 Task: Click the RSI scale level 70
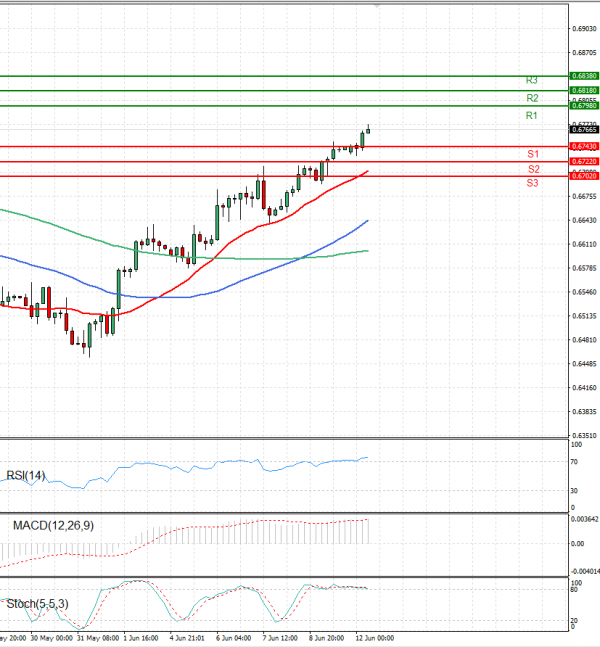coord(574,462)
